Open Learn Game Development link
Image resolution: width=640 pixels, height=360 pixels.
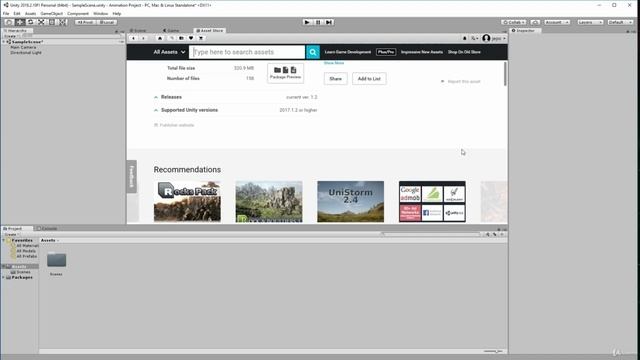tap(348, 52)
